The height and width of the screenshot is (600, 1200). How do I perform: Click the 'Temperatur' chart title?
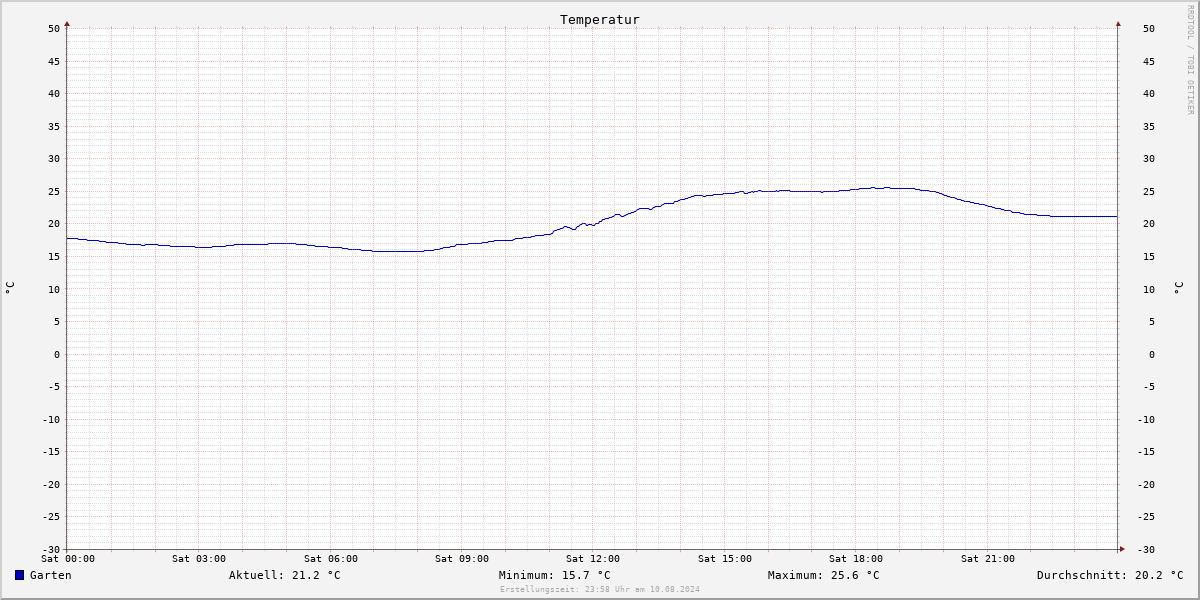click(x=600, y=20)
